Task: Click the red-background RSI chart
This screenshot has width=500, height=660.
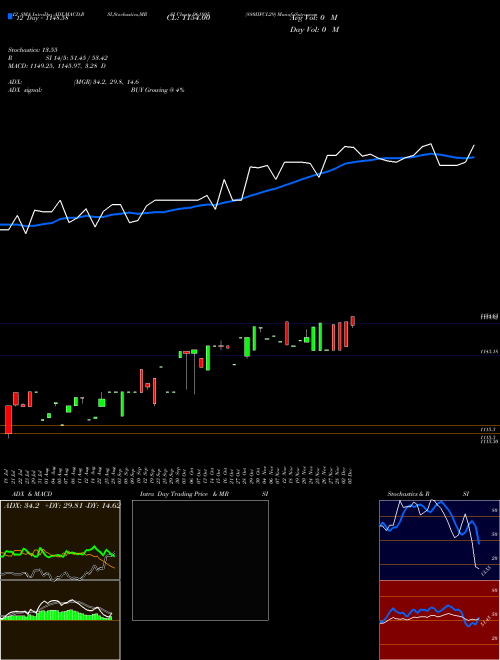Action: [439, 620]
